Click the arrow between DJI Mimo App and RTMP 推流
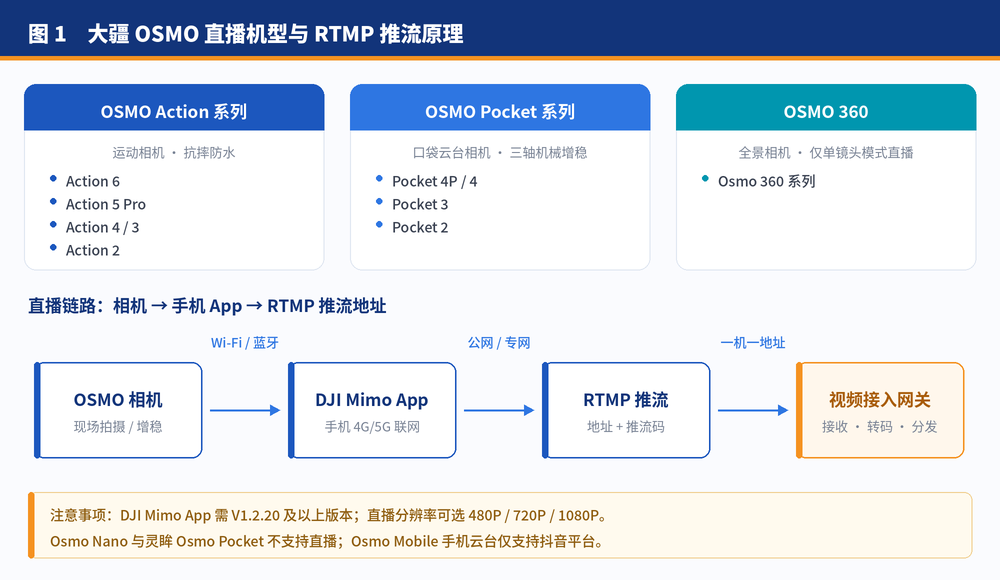The height and width of the screenshot is (580, 1000). 499,410
